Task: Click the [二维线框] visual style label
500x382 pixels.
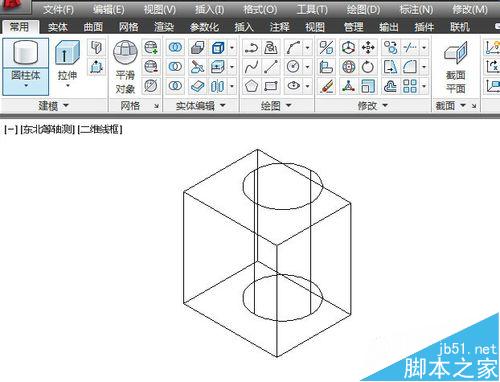Action: pos(100,129)
